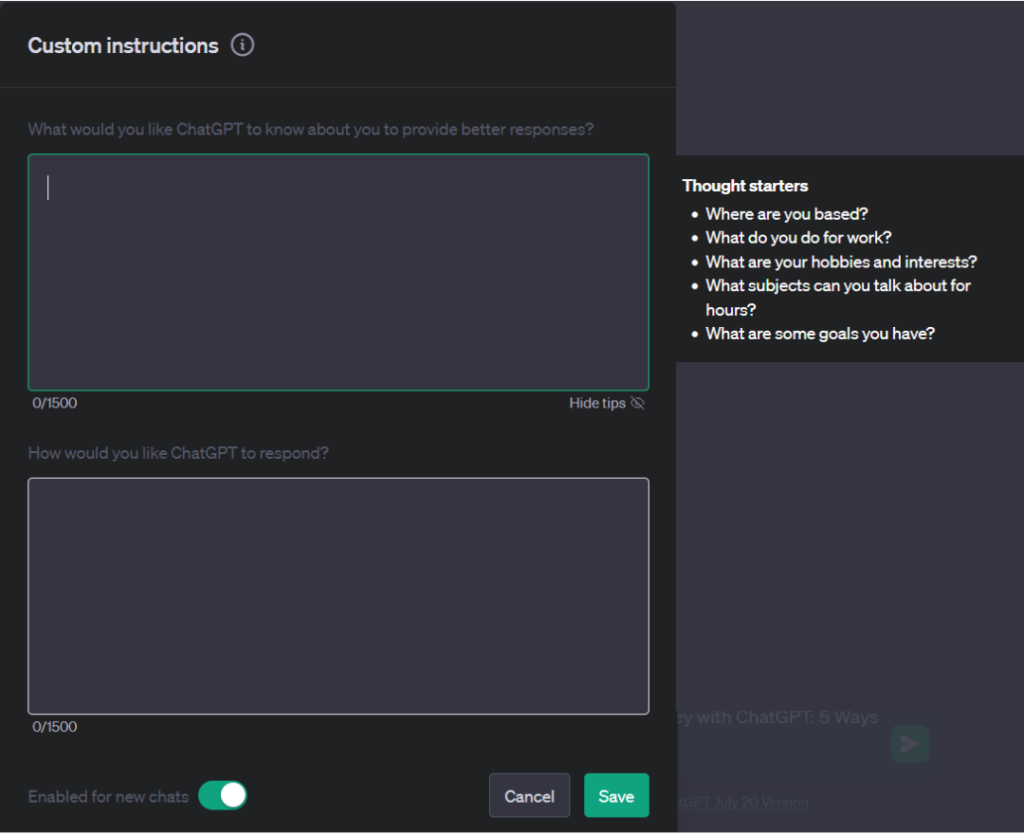1024x834 pixels.
Task: Click the eye icon to hide tips
Action: tap(638, 403)
